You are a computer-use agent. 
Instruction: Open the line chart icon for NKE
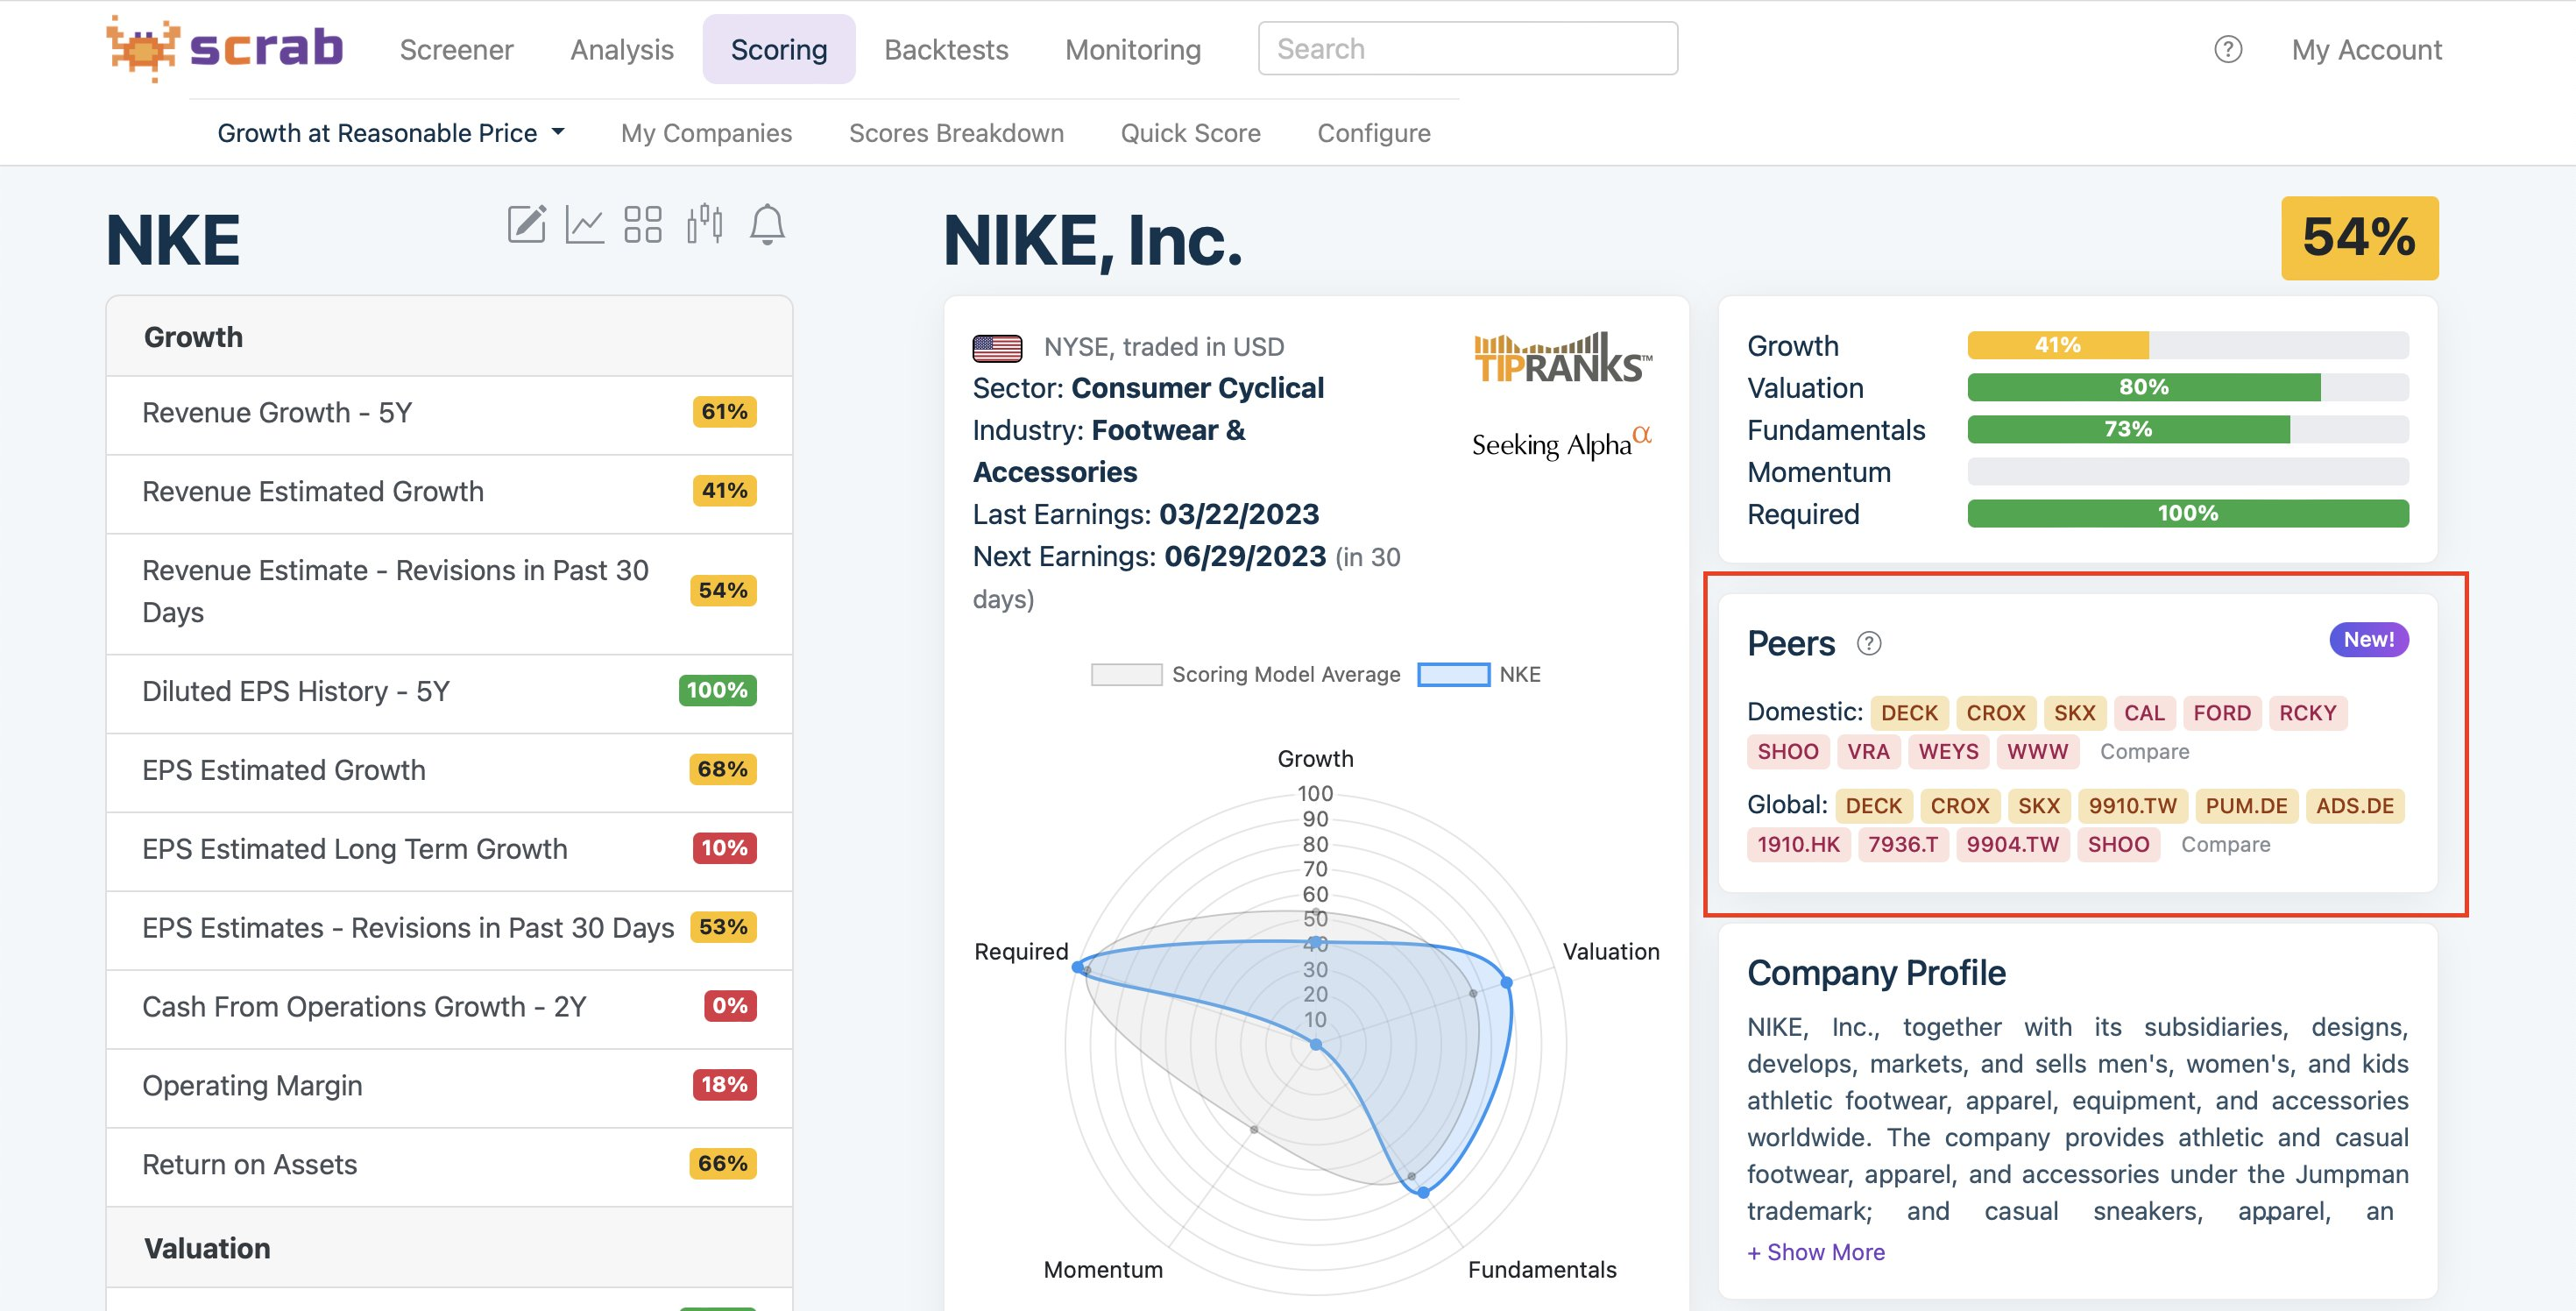click(584, 224)
